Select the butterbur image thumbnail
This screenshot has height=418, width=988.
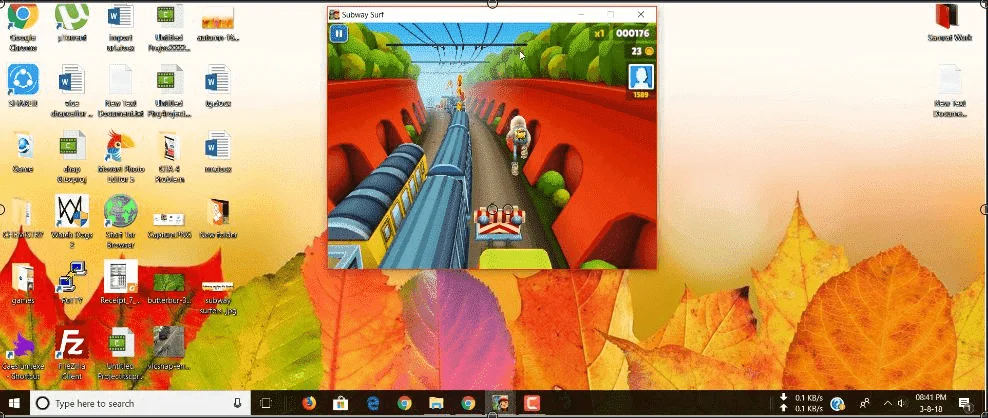[x=169, y=288]
